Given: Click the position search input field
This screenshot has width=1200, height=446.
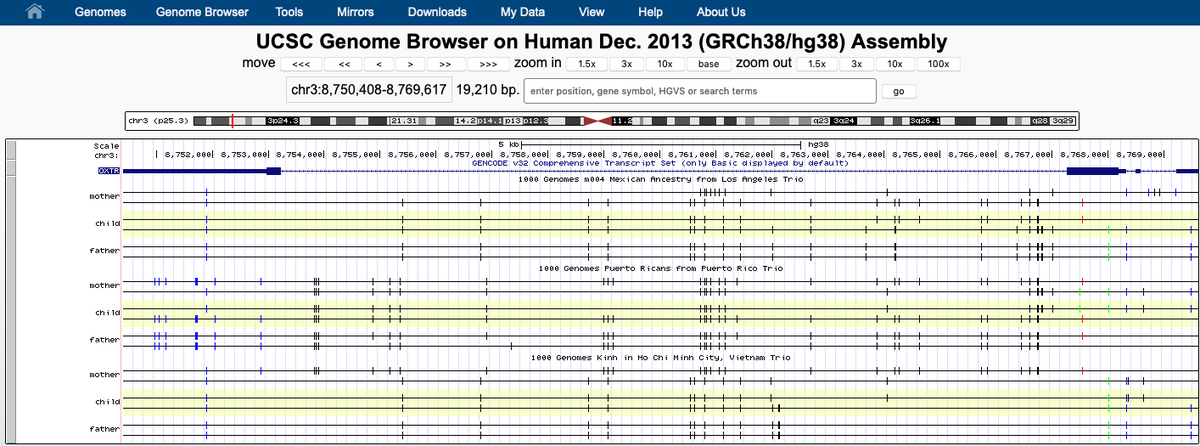Looking at the screenshot, I should click(700, 91).
